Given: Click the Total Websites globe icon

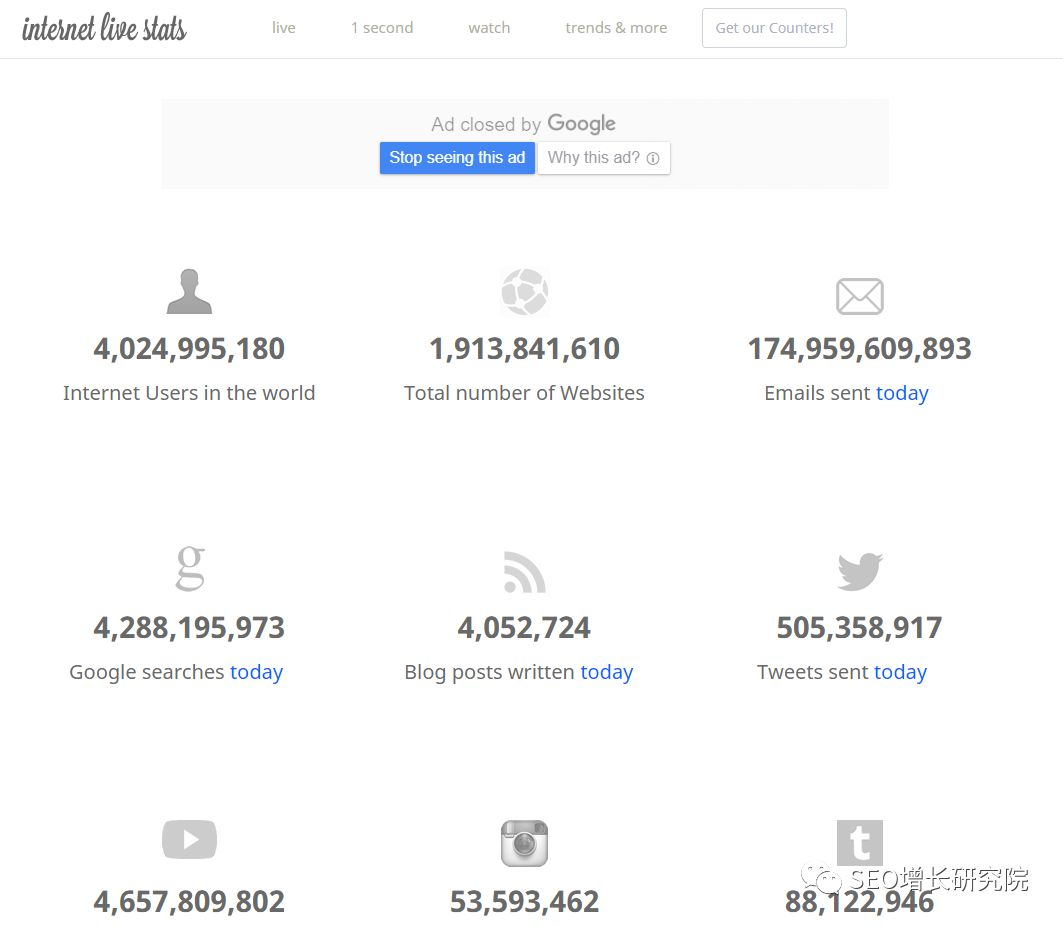Looking at the screenshot, I should (x=525, y=291).
